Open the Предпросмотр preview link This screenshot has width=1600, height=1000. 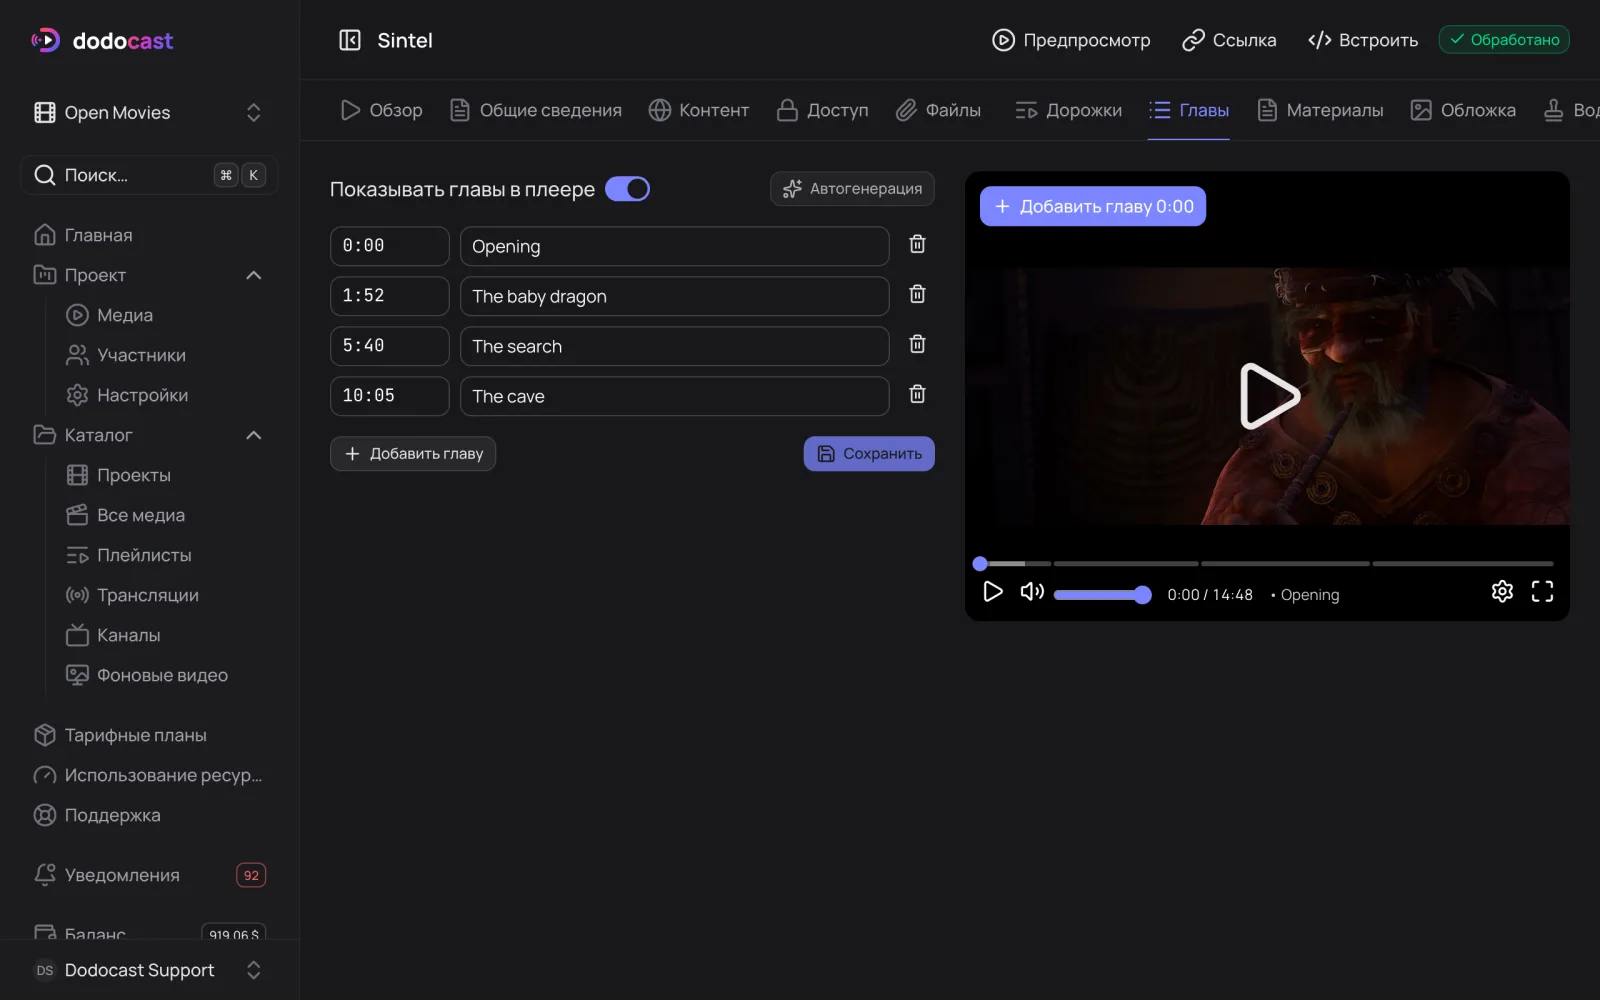(1071, 40)
